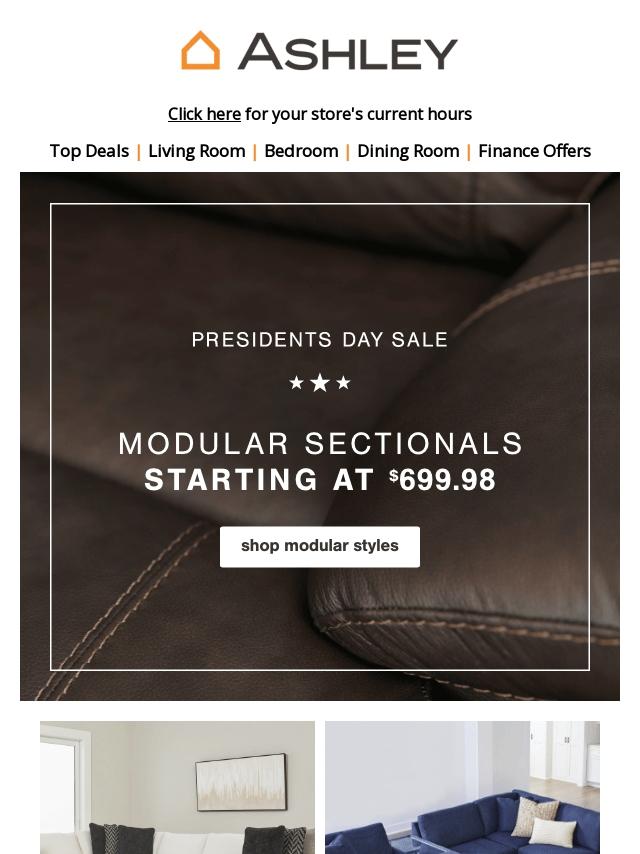Browse the Dining Room category

pyautogui.click(x=408, y=151)
